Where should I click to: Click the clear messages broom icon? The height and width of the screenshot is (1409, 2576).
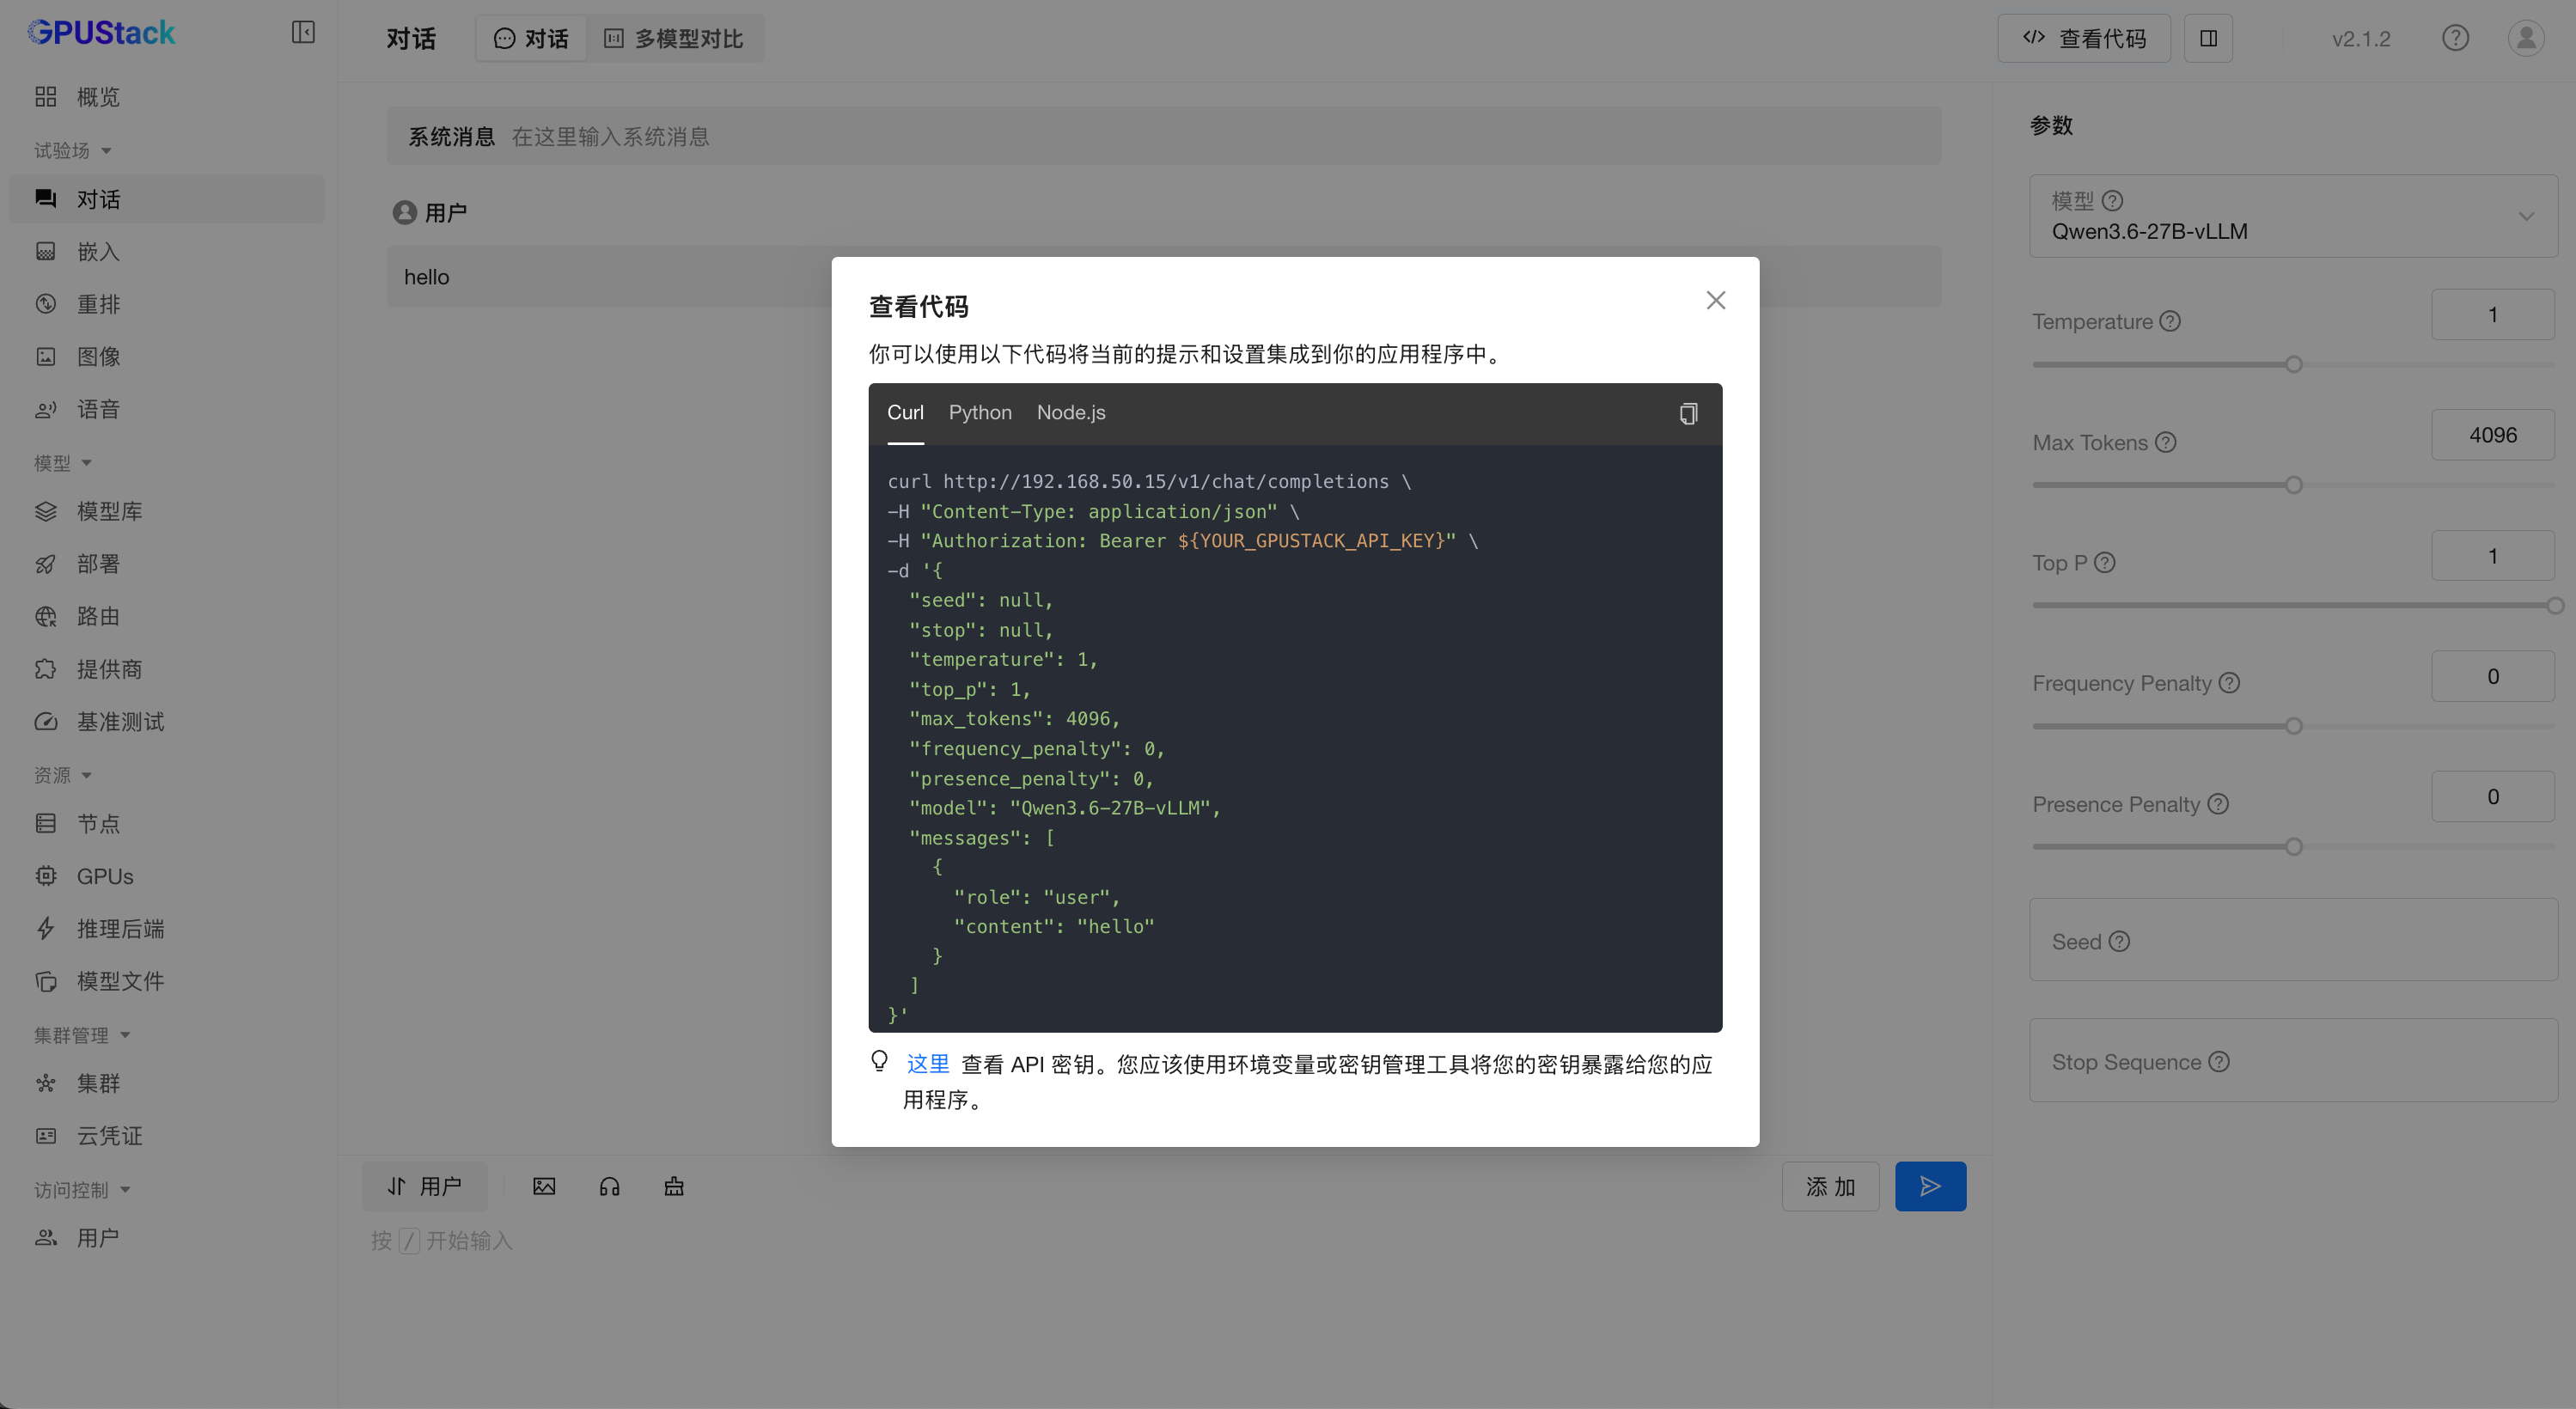tap(674, 1186)
